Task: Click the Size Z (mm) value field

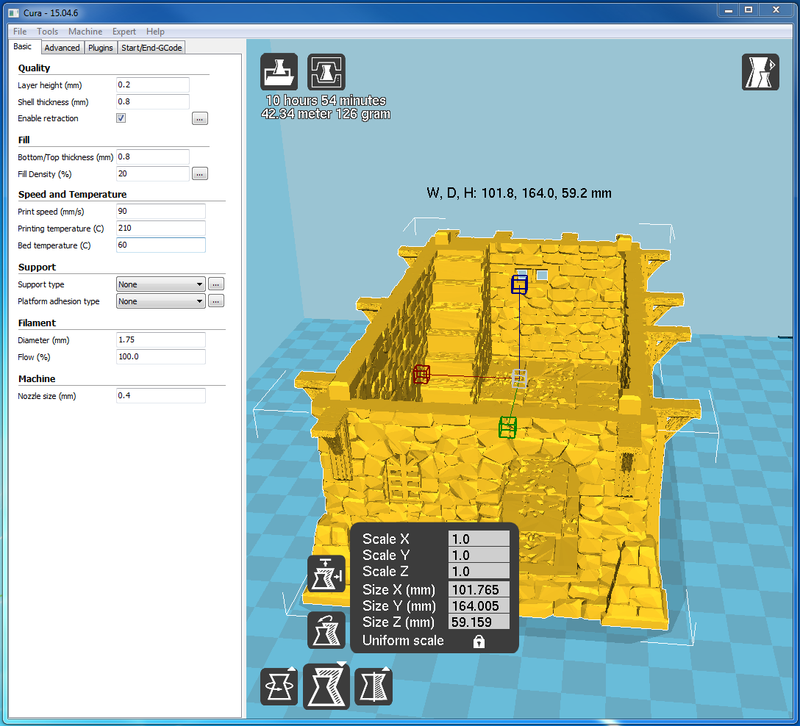Action: click(479, 622)
